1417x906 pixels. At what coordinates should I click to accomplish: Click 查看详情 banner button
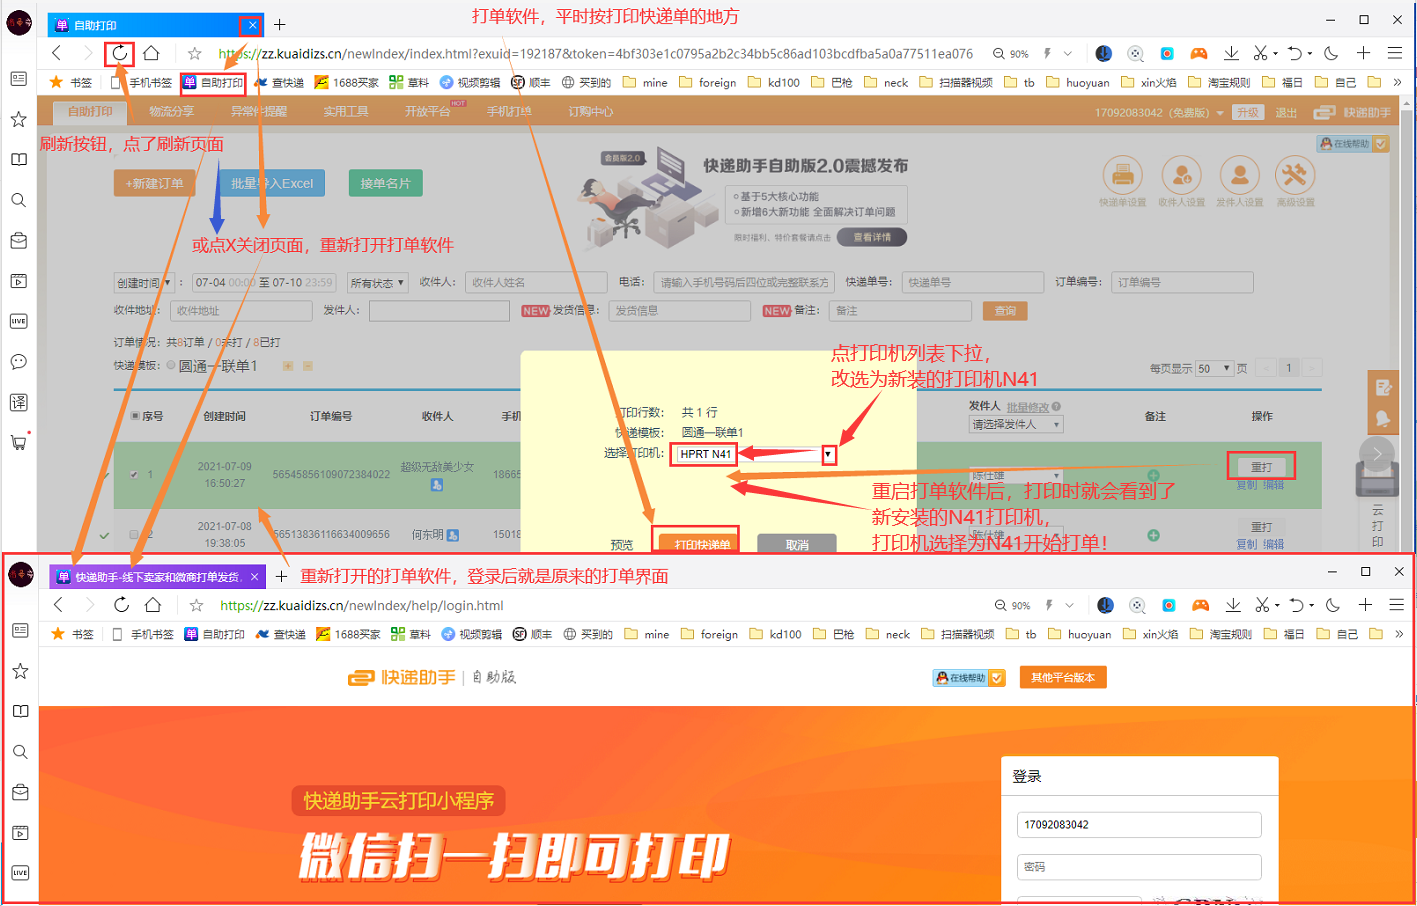pyautogui.click(x=872, y=237)
